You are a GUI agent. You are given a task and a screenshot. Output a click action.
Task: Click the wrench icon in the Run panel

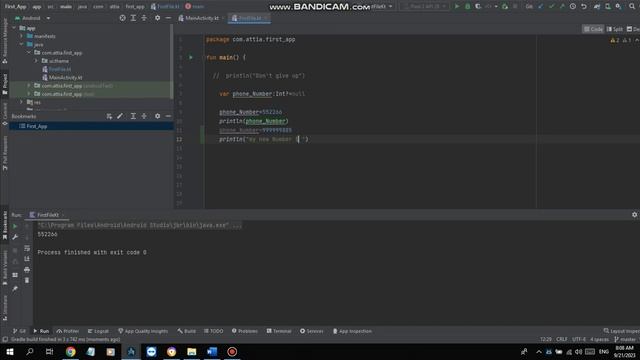(15, 237)
